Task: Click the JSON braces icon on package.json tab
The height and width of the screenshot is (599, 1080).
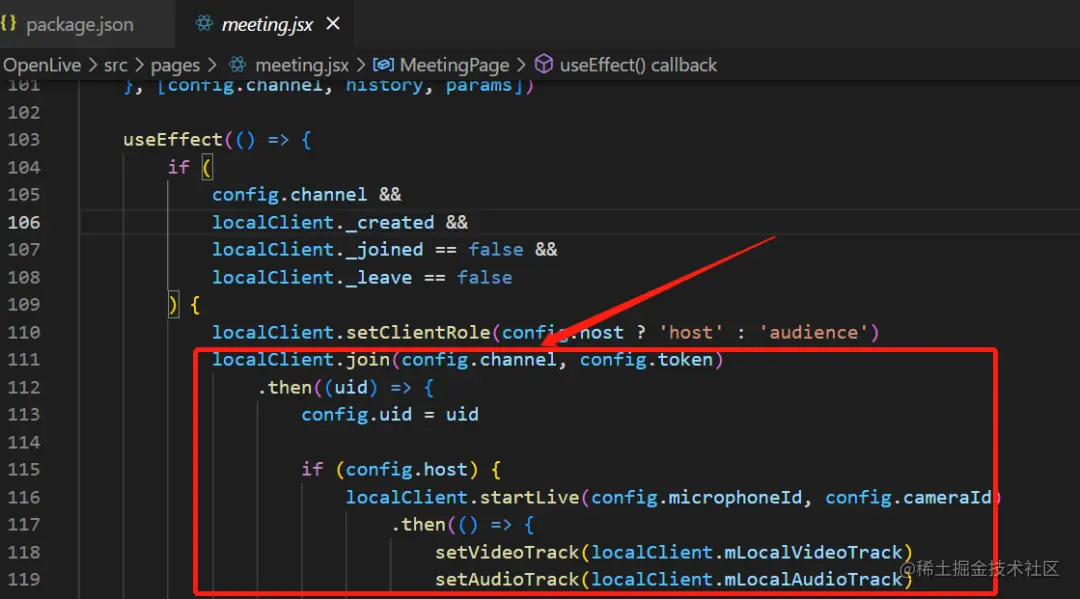Action: click(x=8, y=23)
